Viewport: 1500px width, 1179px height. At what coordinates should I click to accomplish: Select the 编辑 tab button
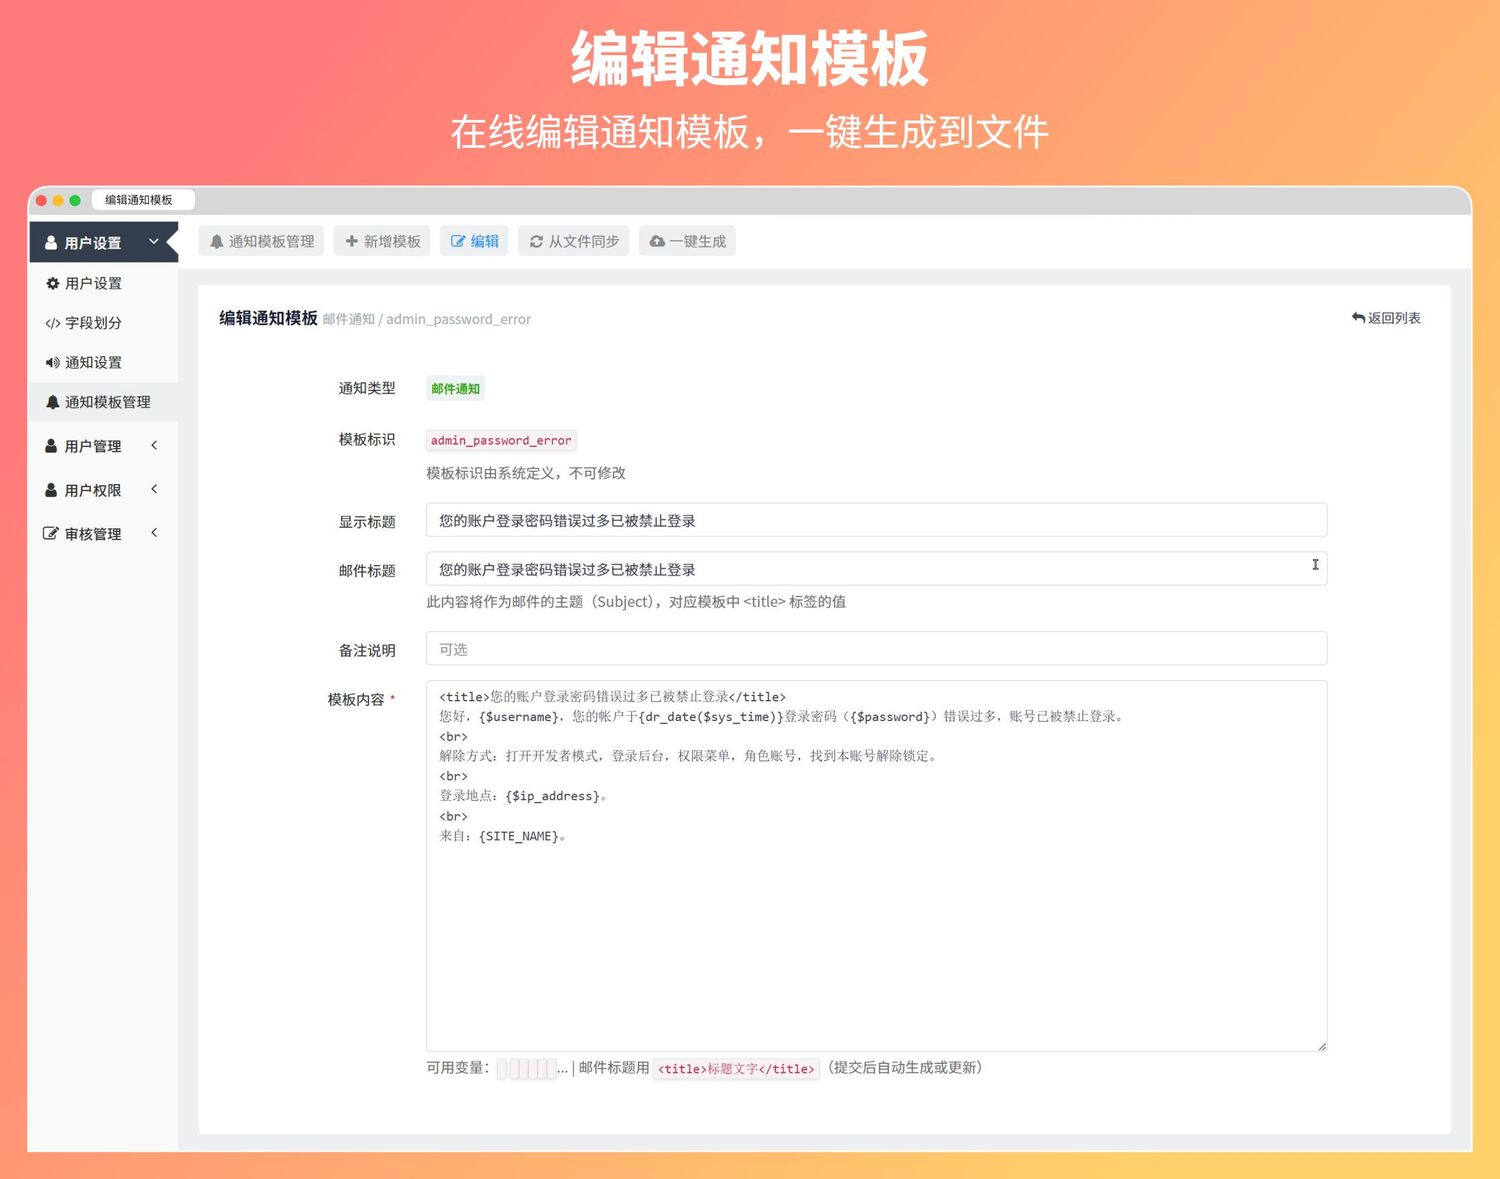coord(474,241)
